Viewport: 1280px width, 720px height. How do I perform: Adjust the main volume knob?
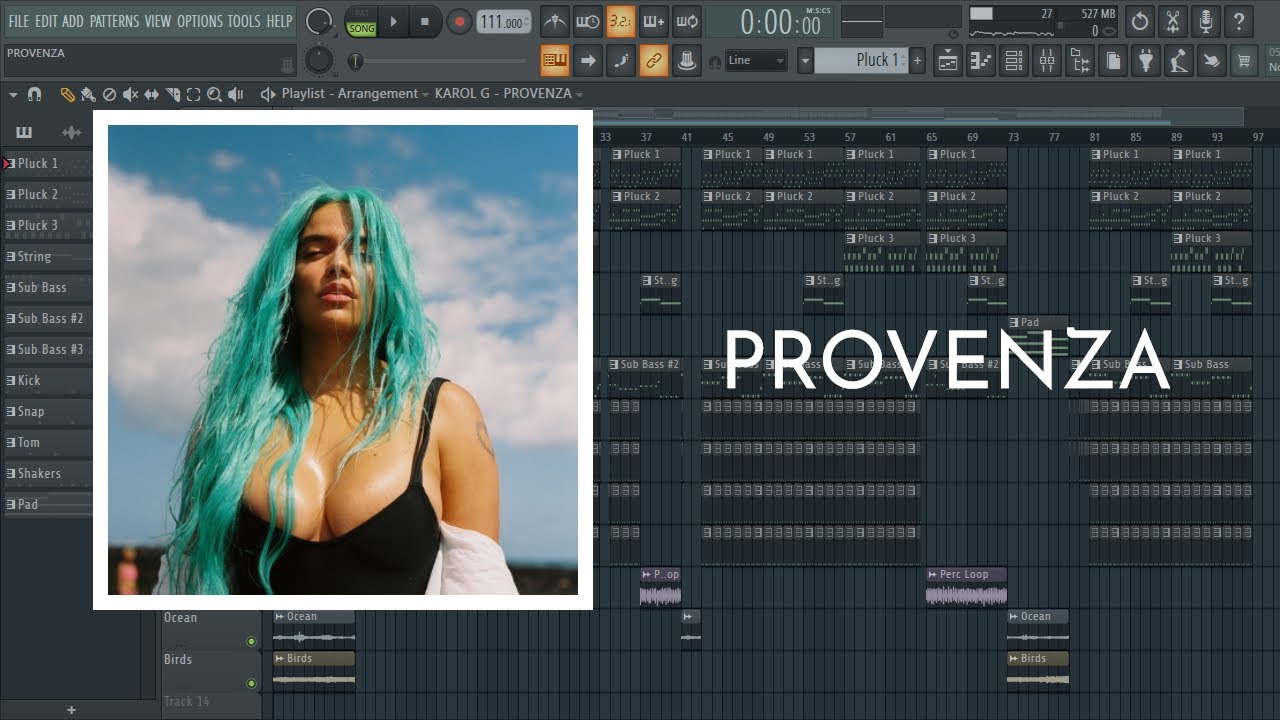pyautogui.click(x=319, y=21)
